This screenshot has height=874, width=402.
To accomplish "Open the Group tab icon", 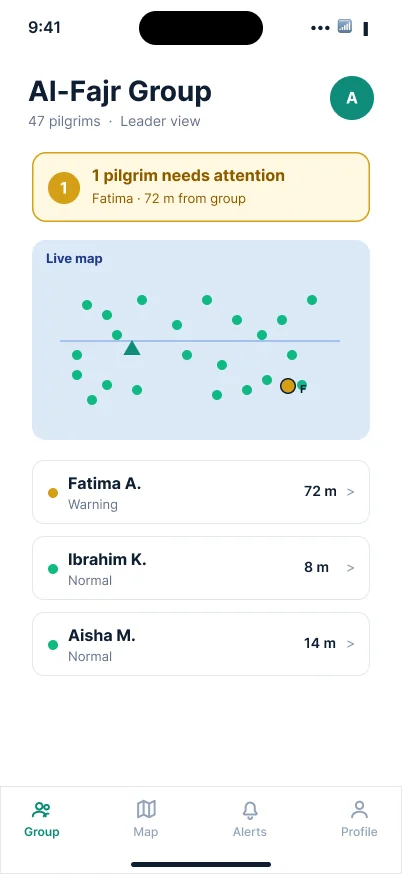I will pos(41,809).
